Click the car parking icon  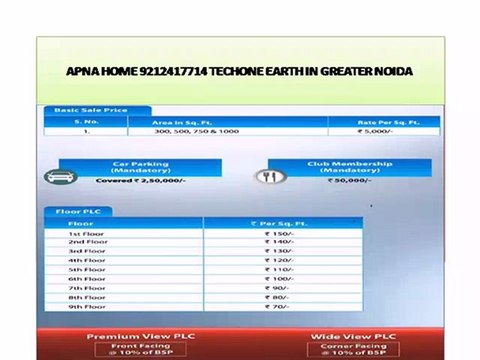[61, 177]
